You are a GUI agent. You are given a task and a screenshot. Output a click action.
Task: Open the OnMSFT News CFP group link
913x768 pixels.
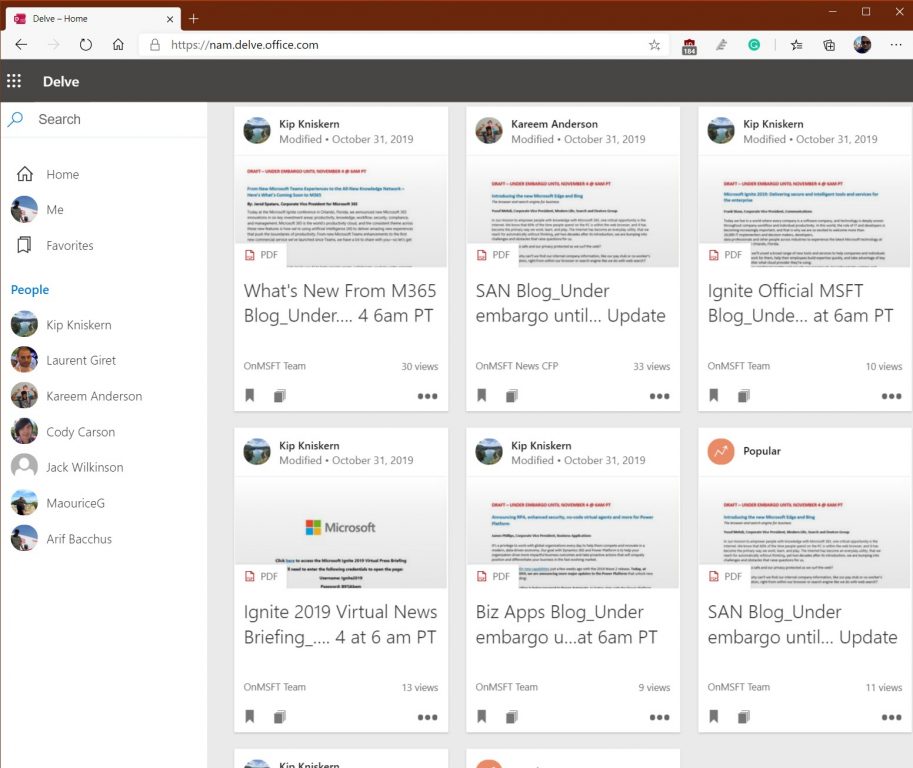(516, 366)
